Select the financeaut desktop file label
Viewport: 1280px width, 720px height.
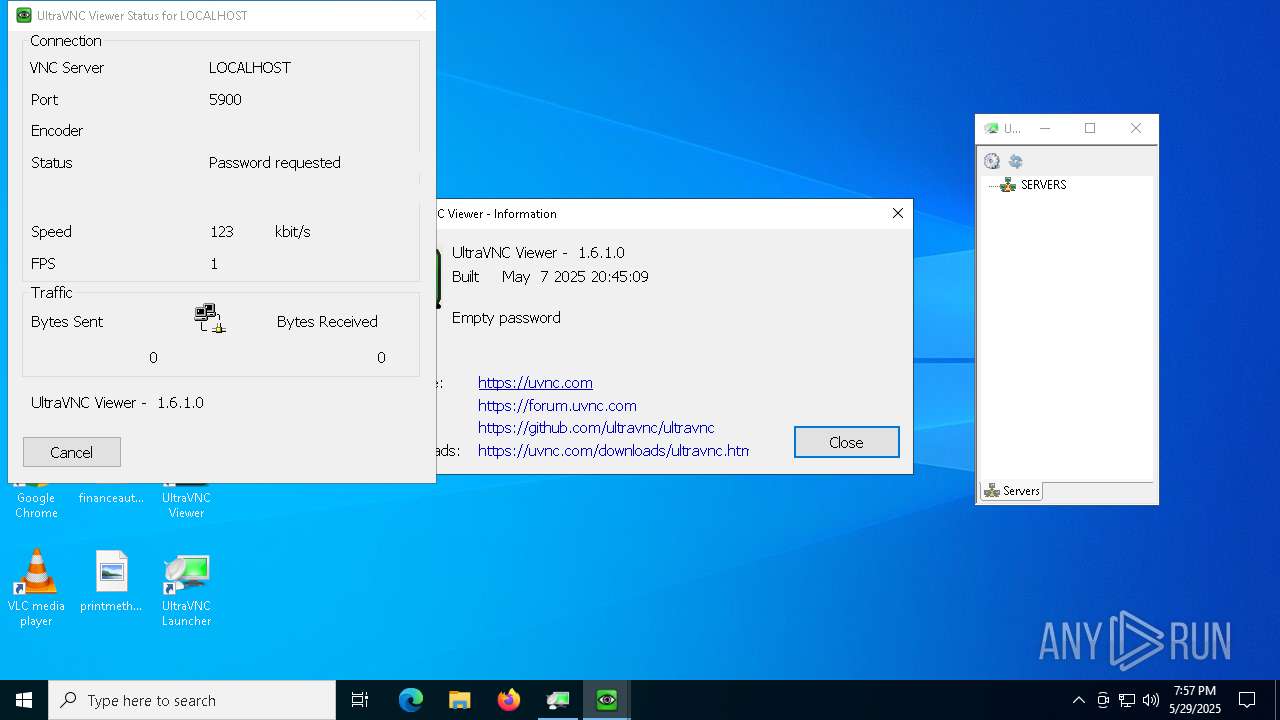tap(111, 498)
